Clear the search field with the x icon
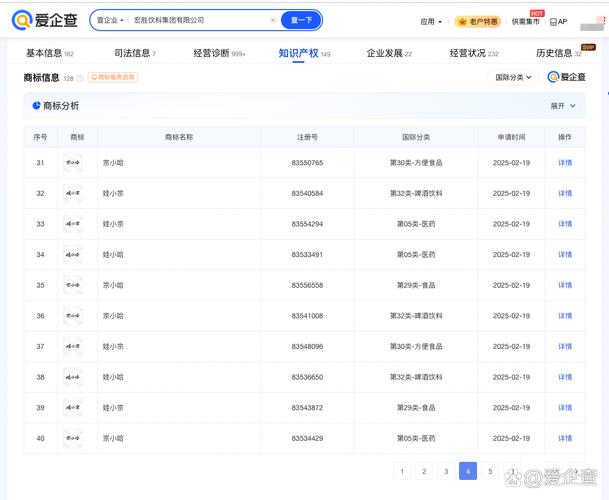This screenshot has height=500, width=609. point(273,20)
